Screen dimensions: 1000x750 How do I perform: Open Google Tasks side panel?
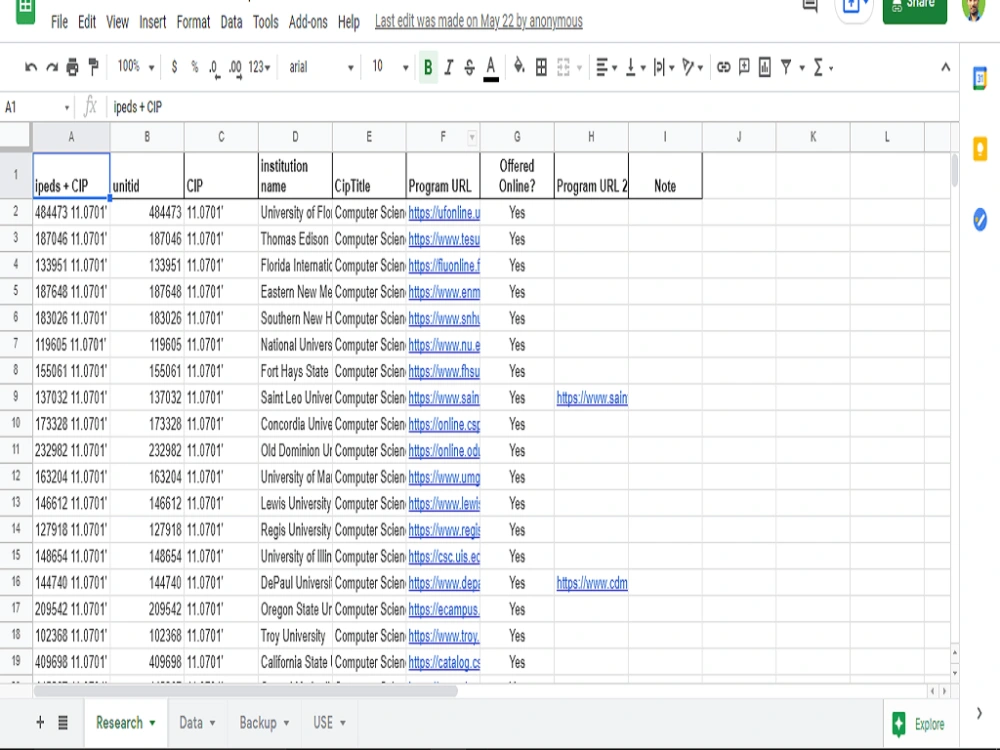point(980,219)
